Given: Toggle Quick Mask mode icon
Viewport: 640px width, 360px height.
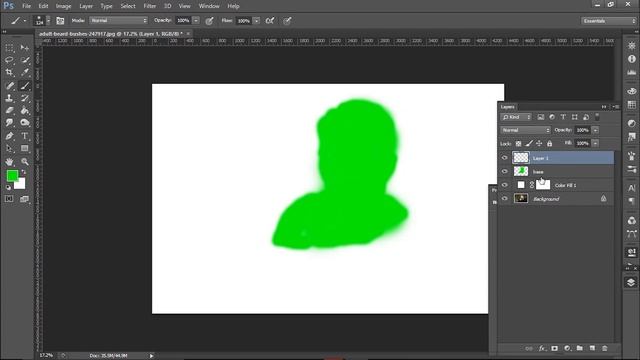Looking at the screenshot, I should (x=9, y=199).
